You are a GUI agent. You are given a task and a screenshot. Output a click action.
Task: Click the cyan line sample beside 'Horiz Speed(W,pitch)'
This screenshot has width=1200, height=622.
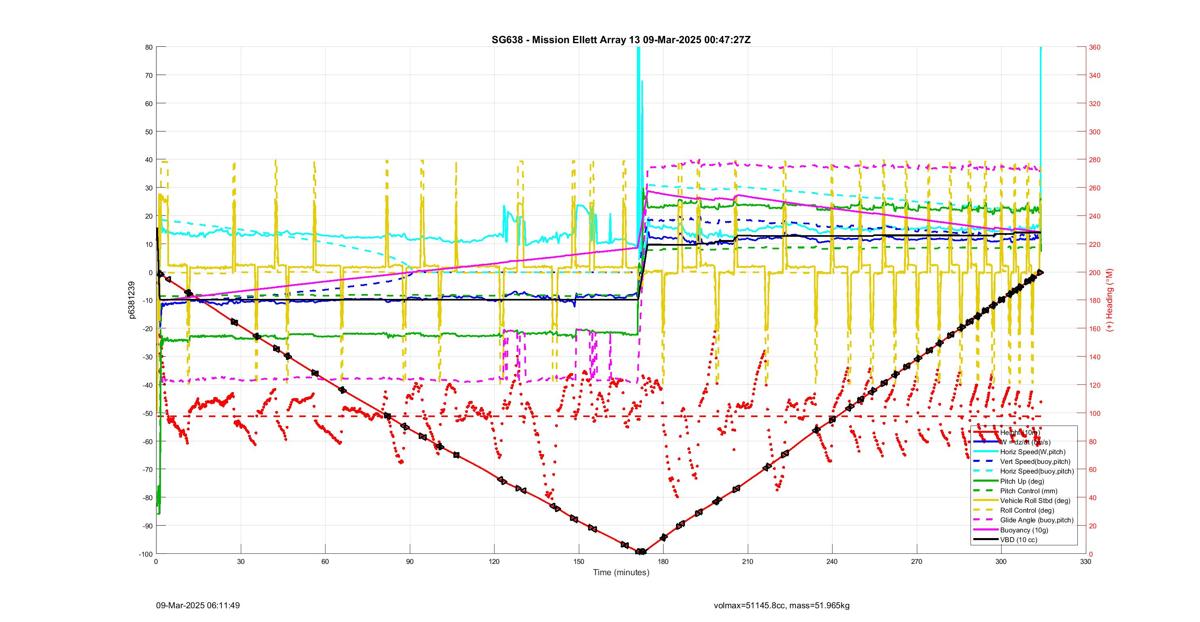click(986, 452)
